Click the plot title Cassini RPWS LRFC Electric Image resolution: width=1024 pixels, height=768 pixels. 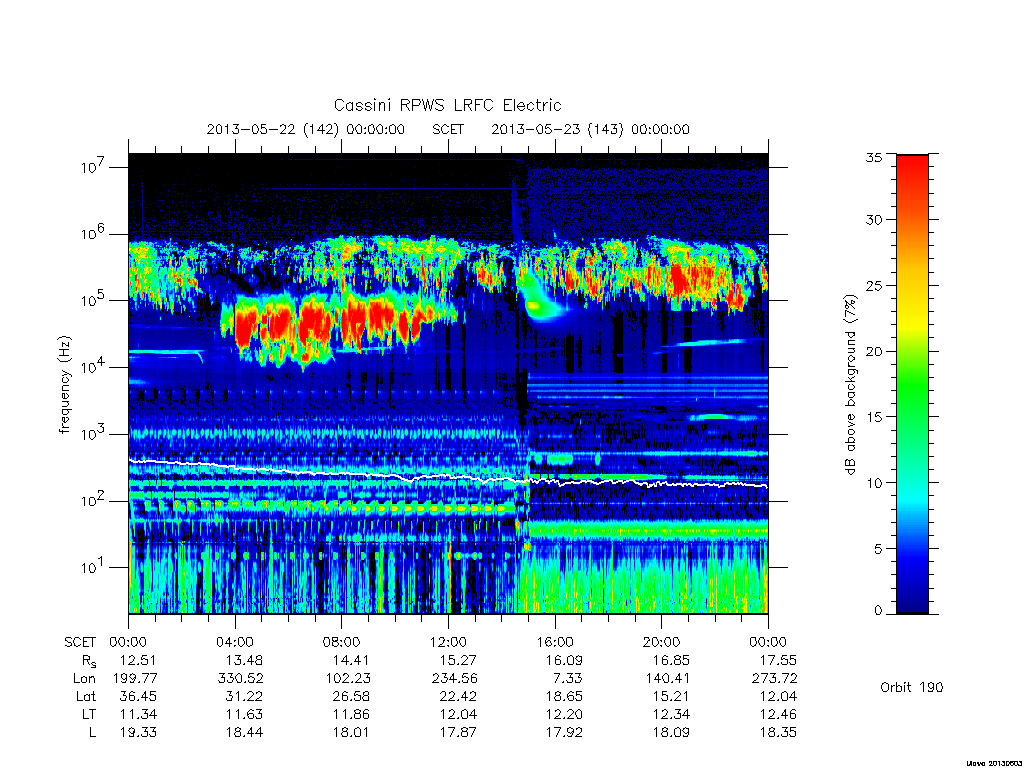point(447,105)
